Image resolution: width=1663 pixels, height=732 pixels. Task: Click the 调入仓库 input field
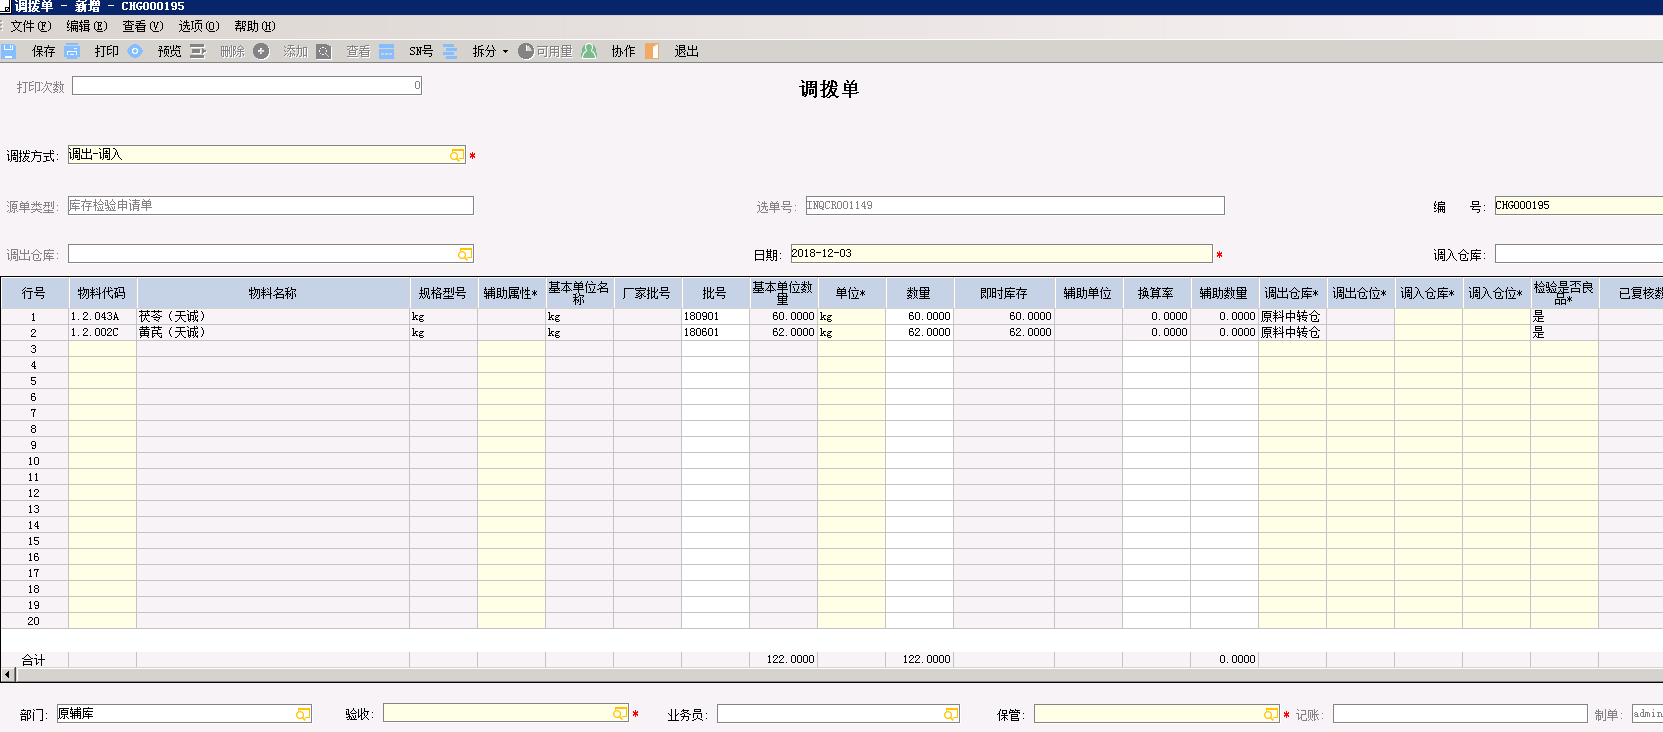click(1579, 254)
